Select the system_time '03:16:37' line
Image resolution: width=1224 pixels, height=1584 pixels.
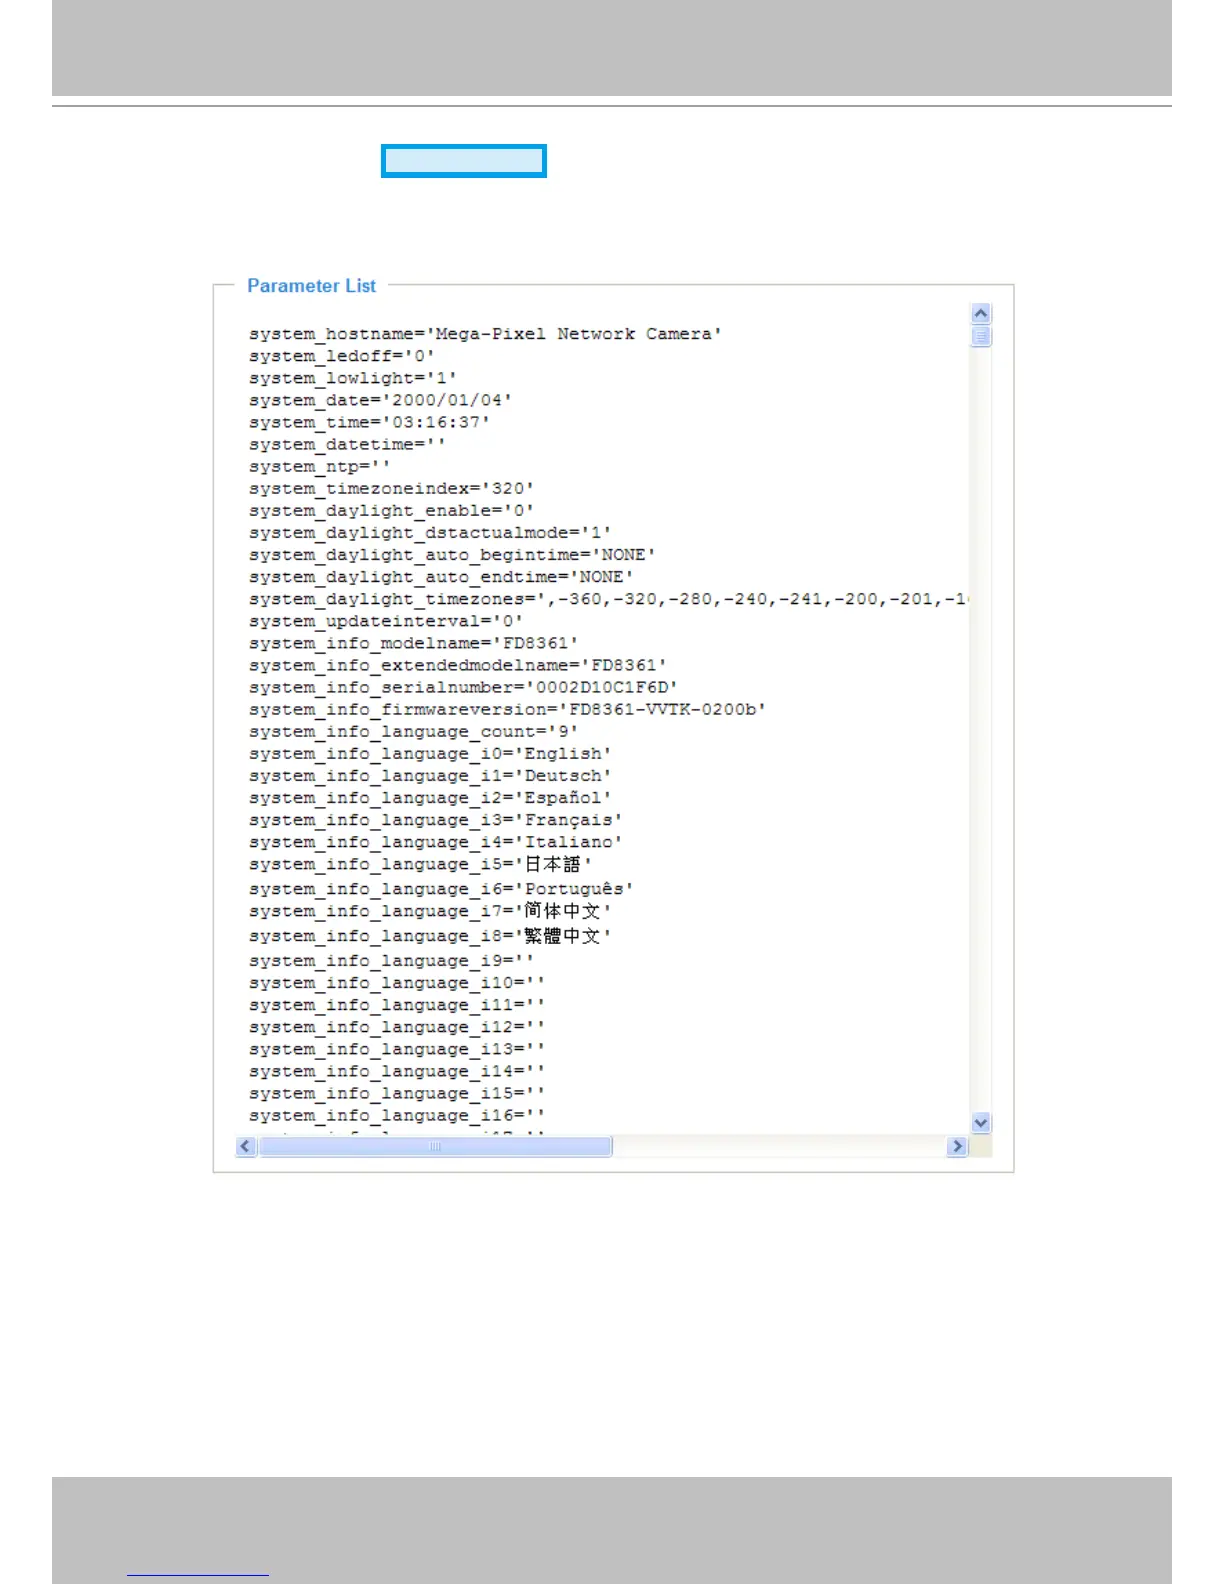pos(369,422)
